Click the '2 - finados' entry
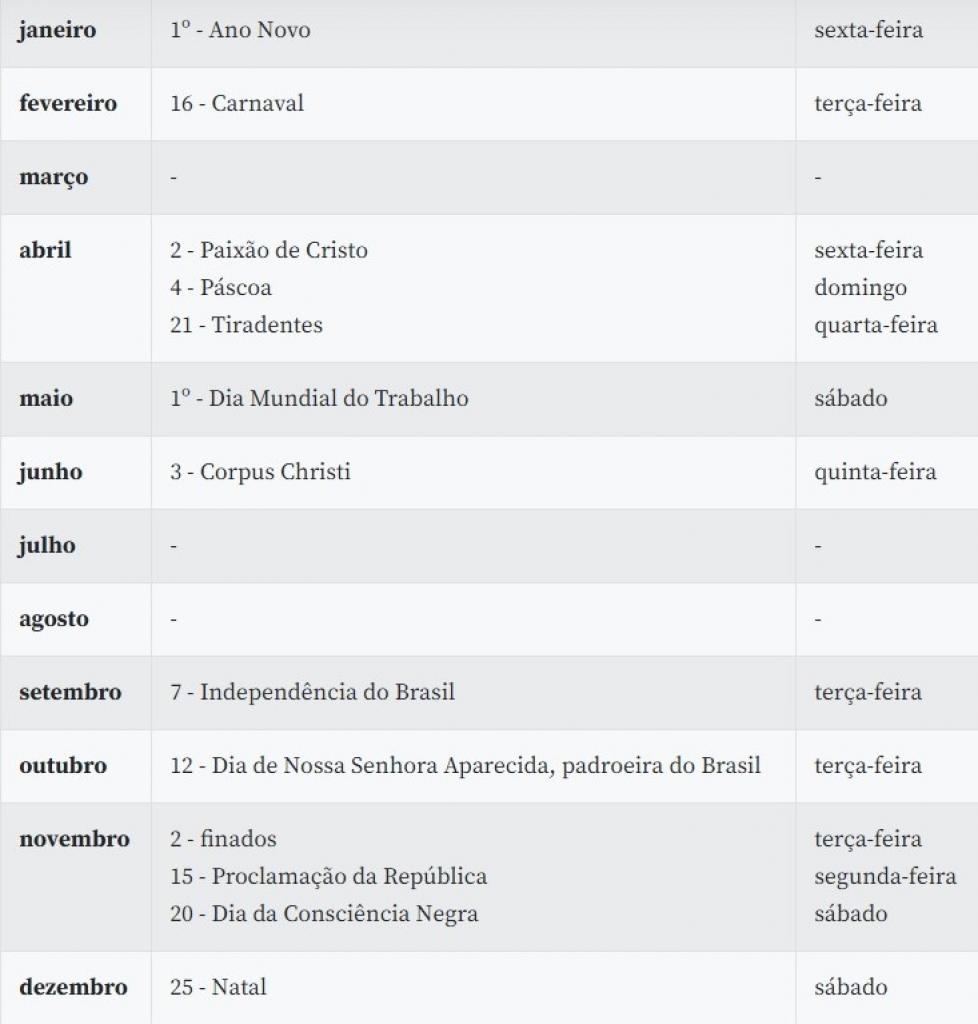The width and height of the screenshot is (978, 1024). [223, 839]
